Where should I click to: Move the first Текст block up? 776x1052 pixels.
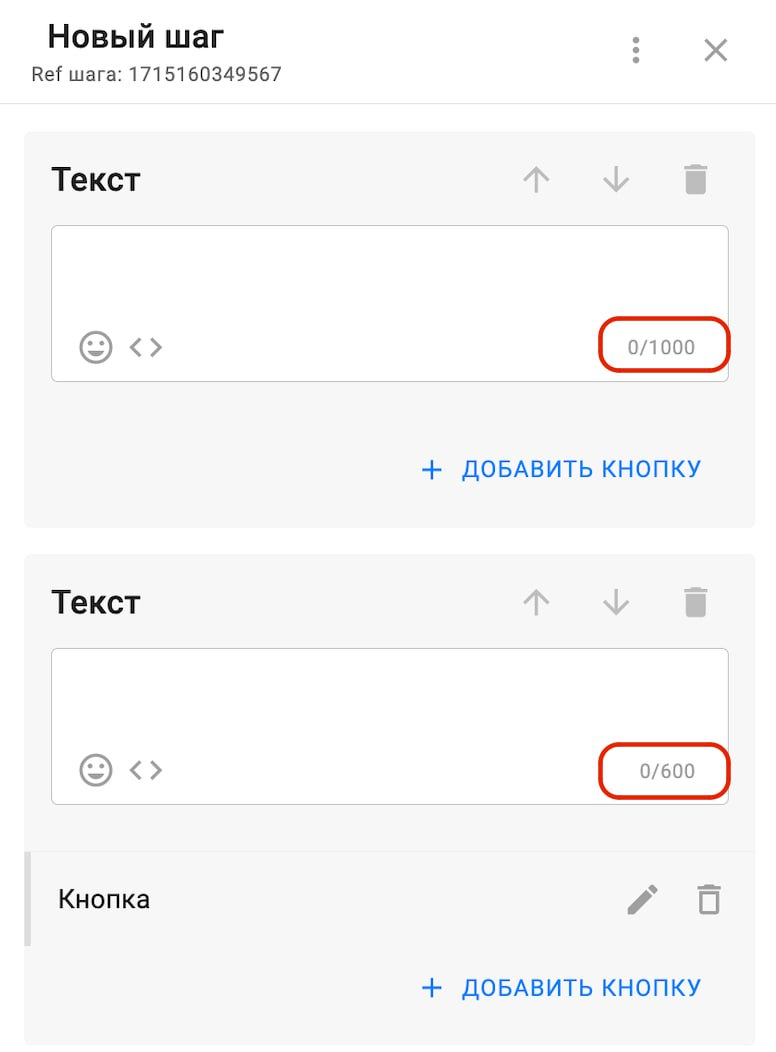pos(537,180)
